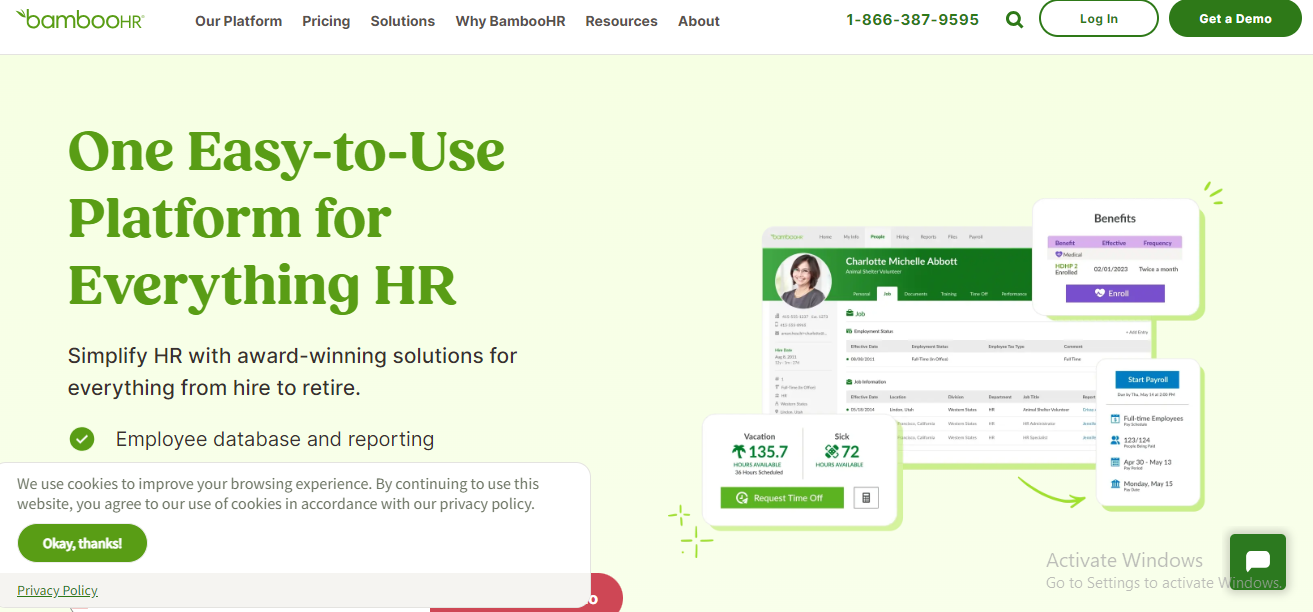This screenshot has height=612, width=1313.
Task: Click the calendar icon beside Apr 30 - May 13
Action: point(1115,462)
